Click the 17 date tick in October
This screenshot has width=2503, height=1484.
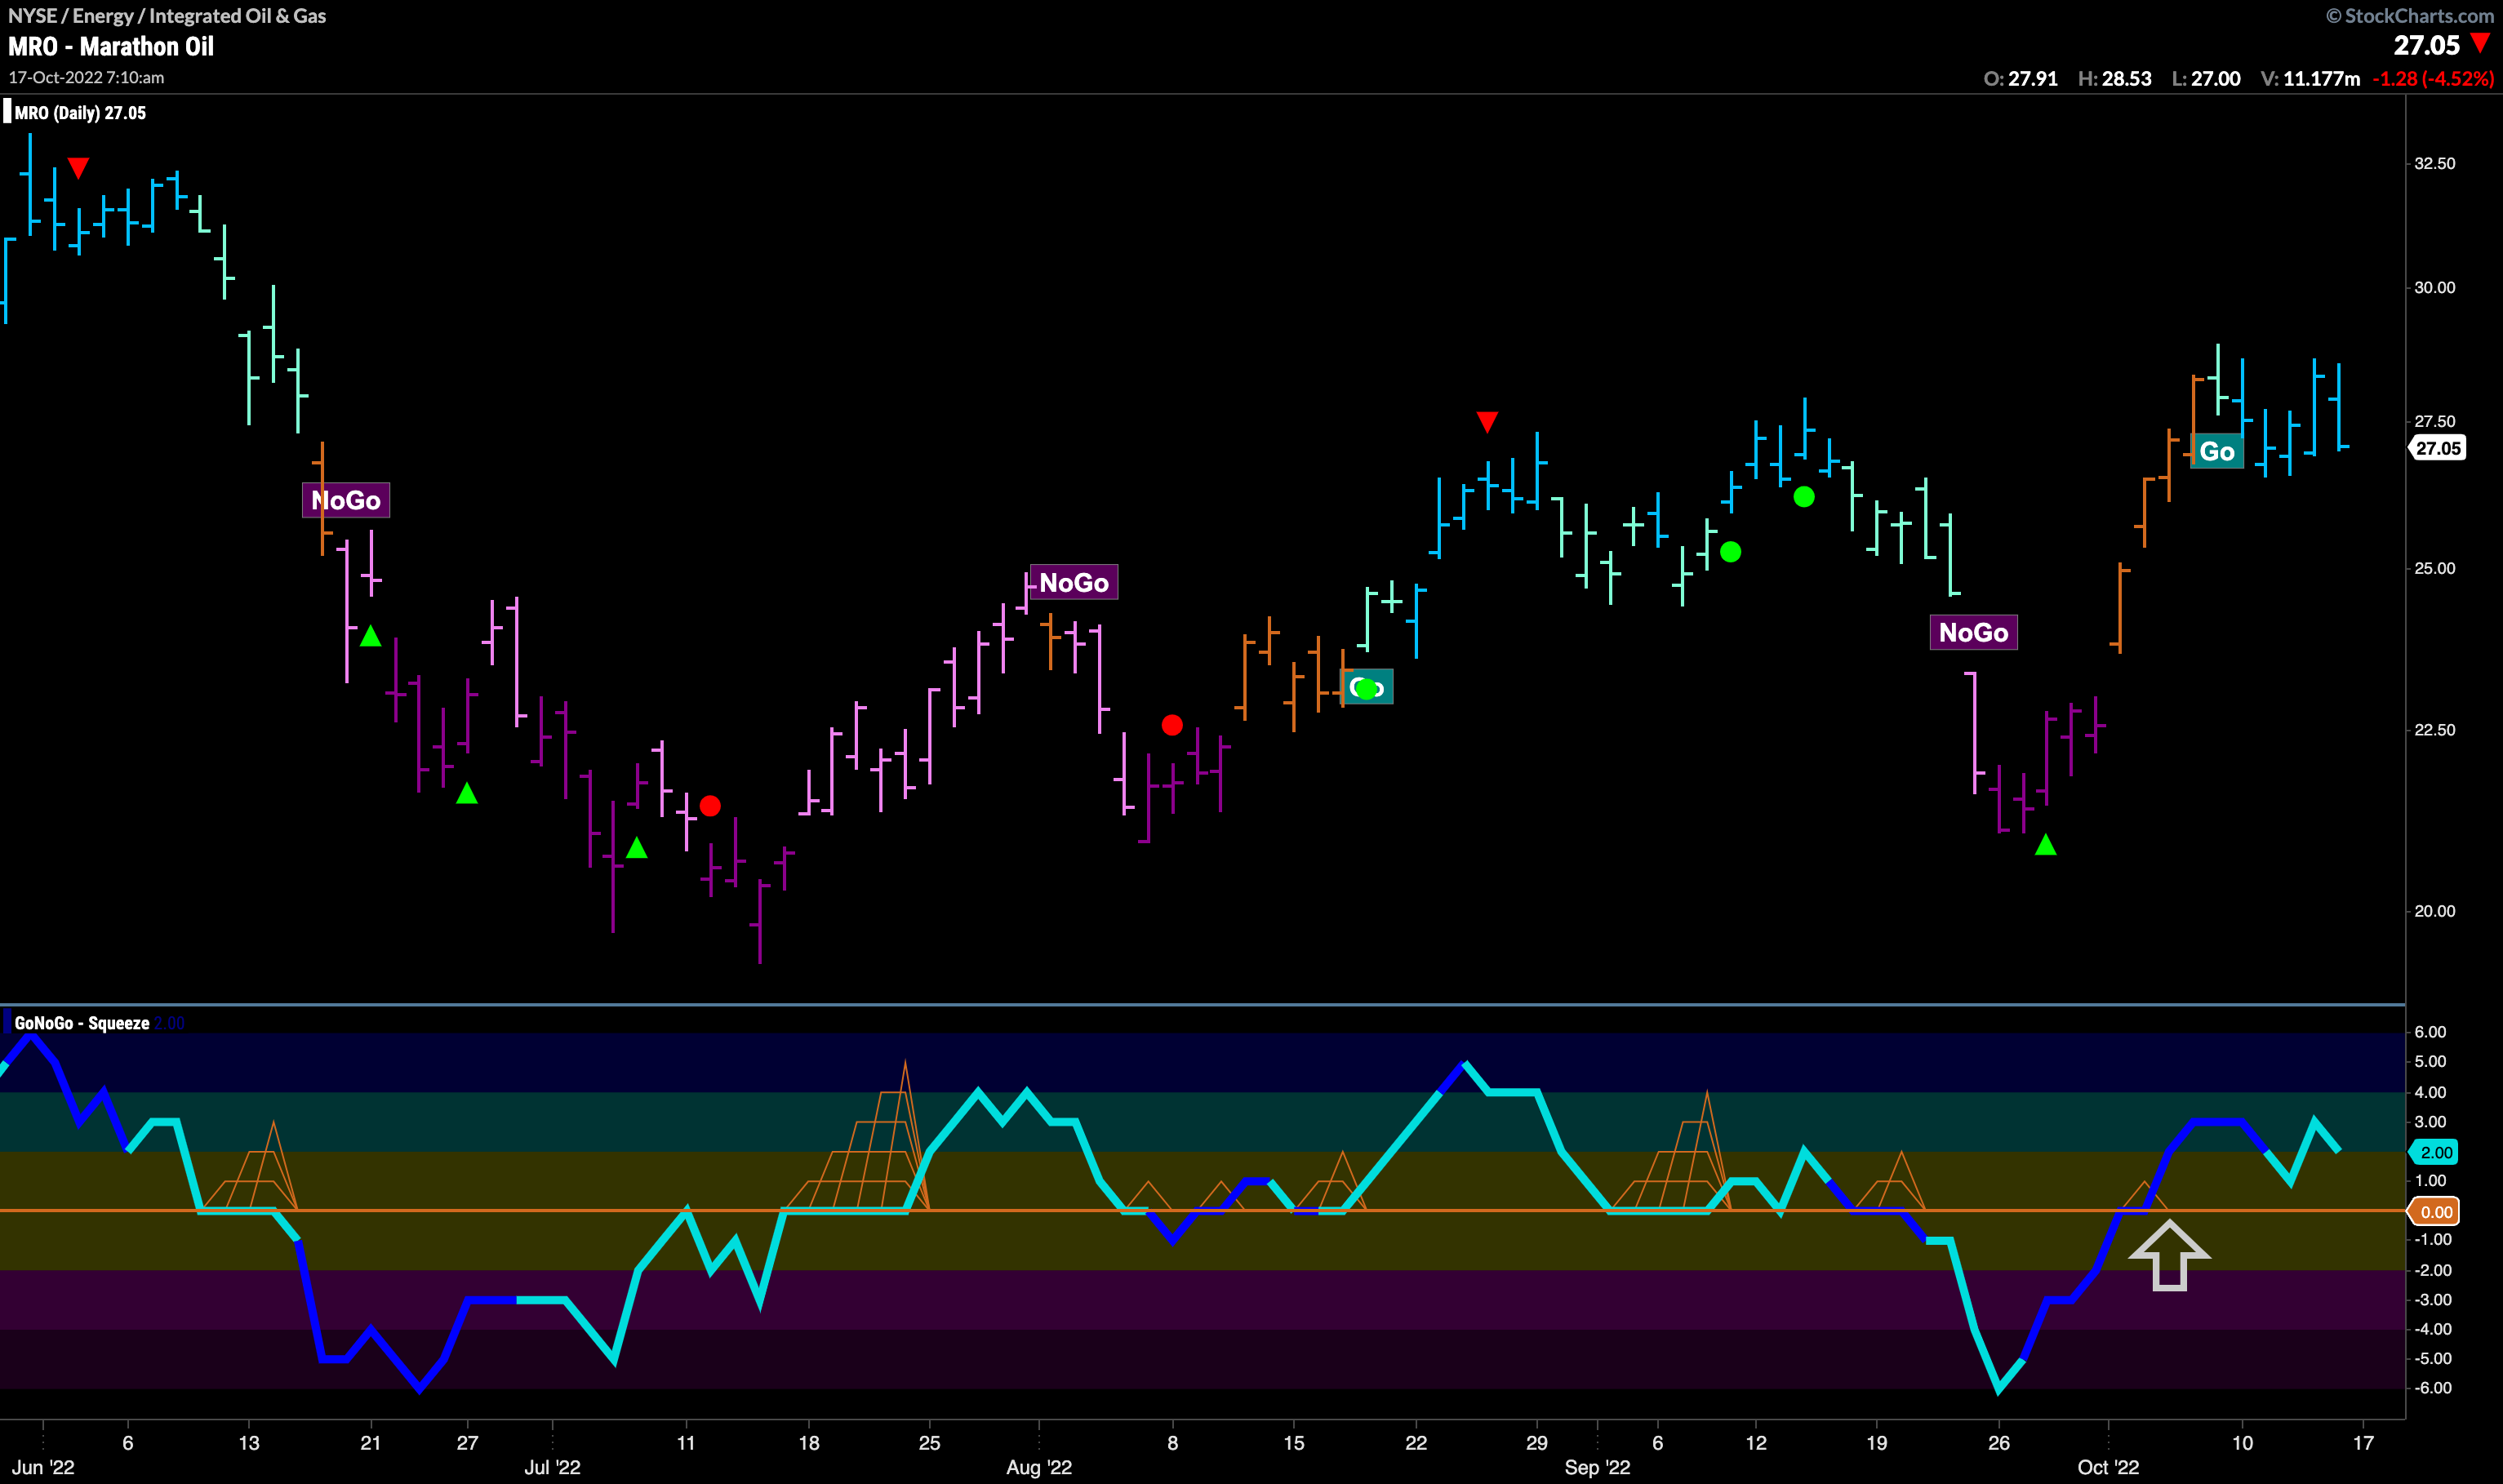tap(2363, 1443)
